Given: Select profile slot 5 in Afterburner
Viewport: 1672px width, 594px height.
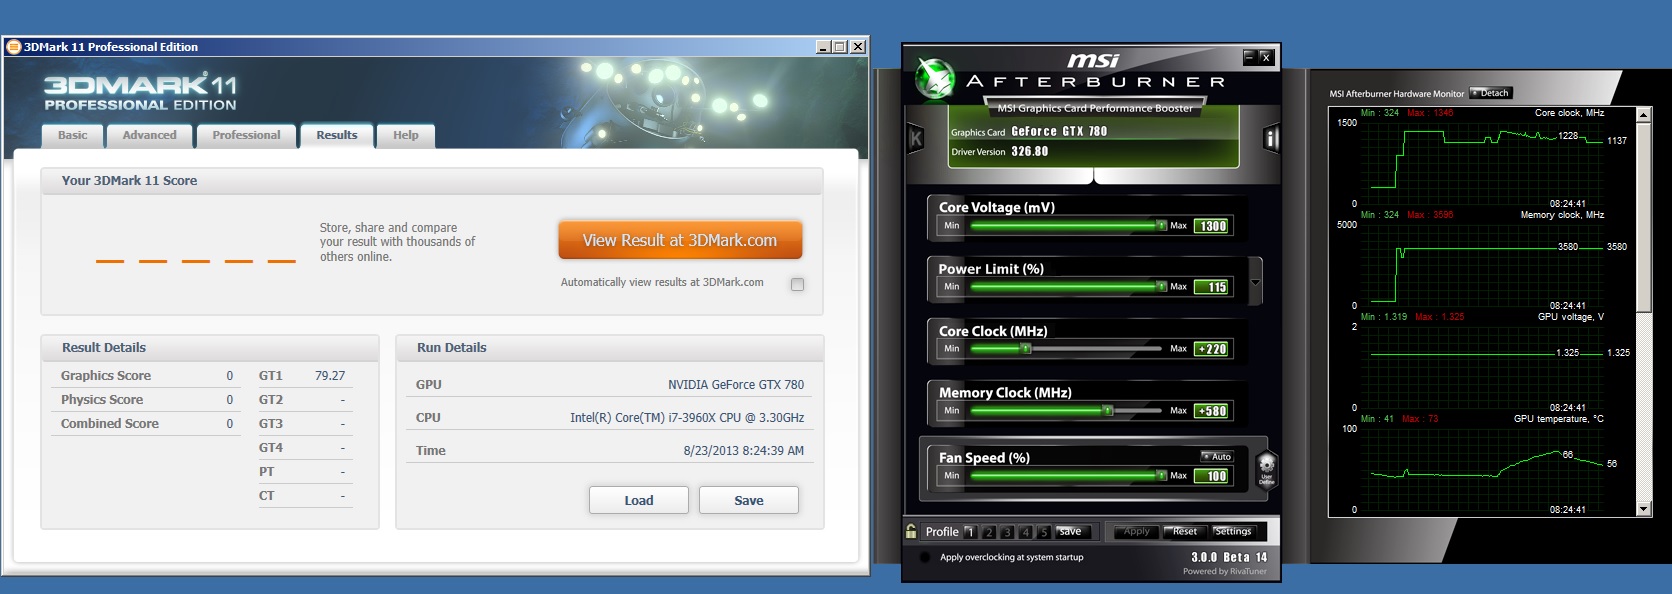Looking at the screenshot, I should tap(1043, 532).
